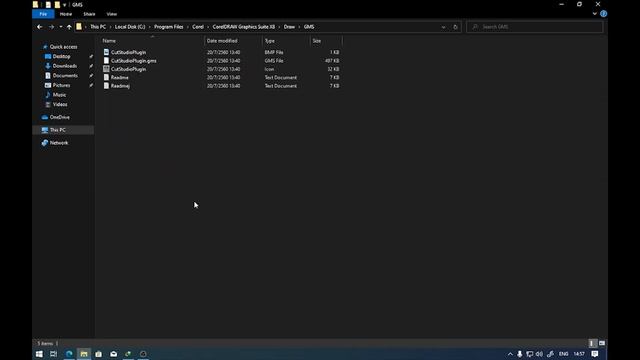This screenshot has width=640, height=360.
Task: Expand the address bar history dropdown
Action: tap(443, 27)
